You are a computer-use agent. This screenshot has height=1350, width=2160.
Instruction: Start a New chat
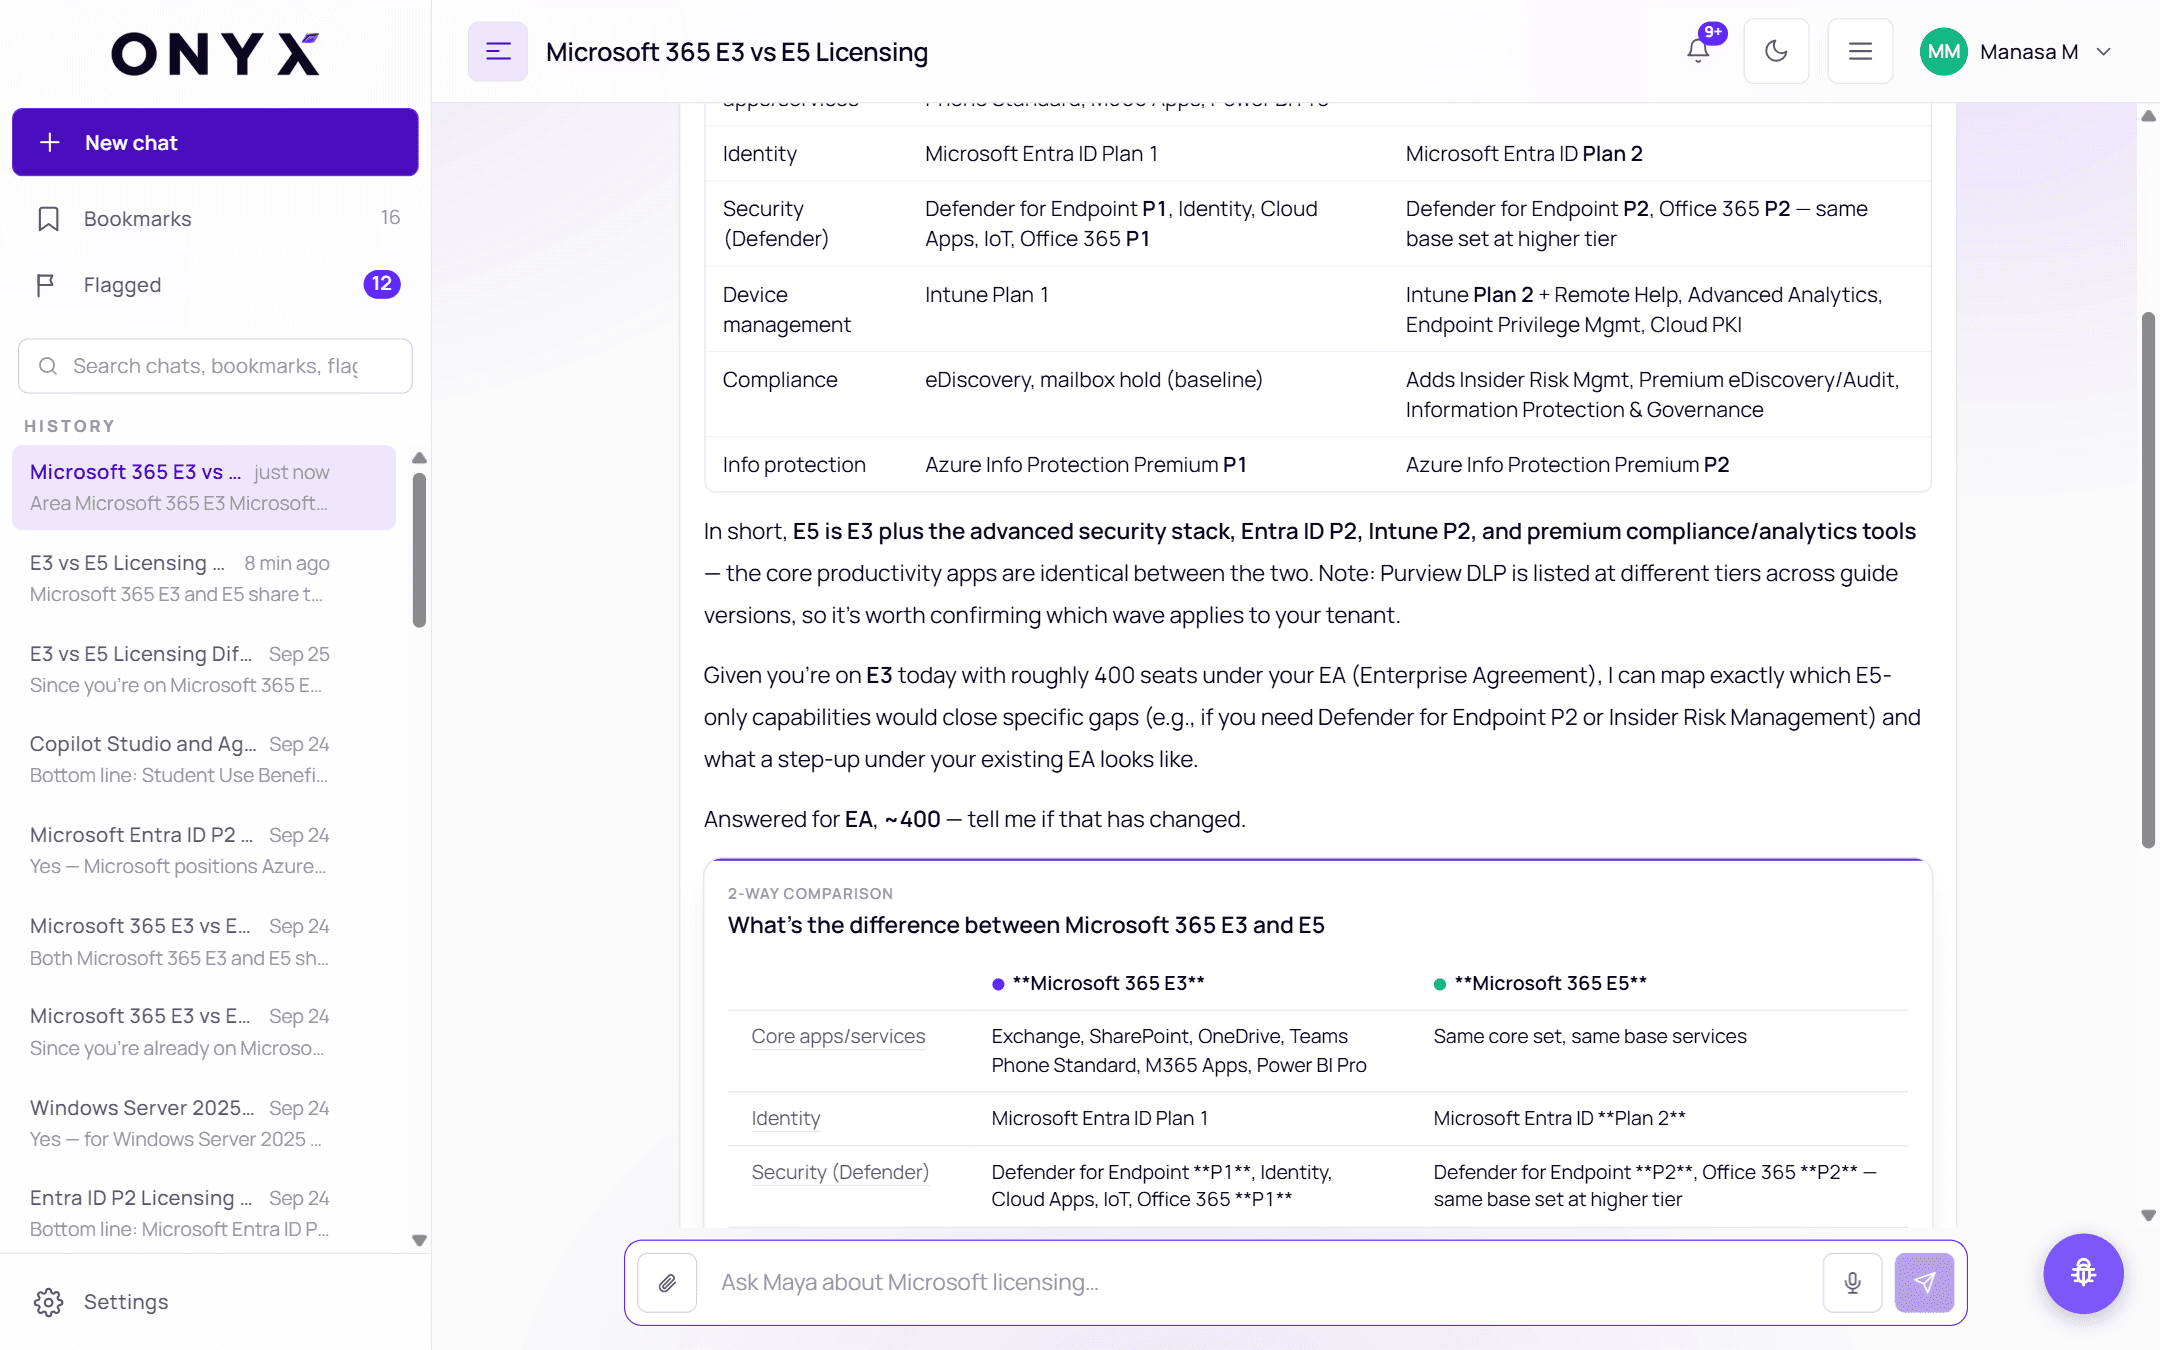[215, 142]
